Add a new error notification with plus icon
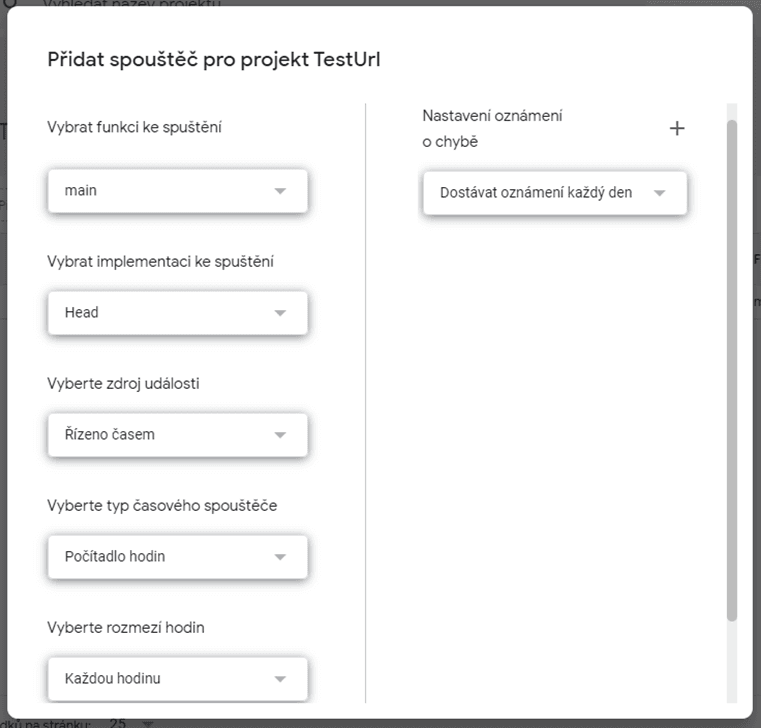The width and height of the screenshot is (761, 728). click(x=677, y=129)
